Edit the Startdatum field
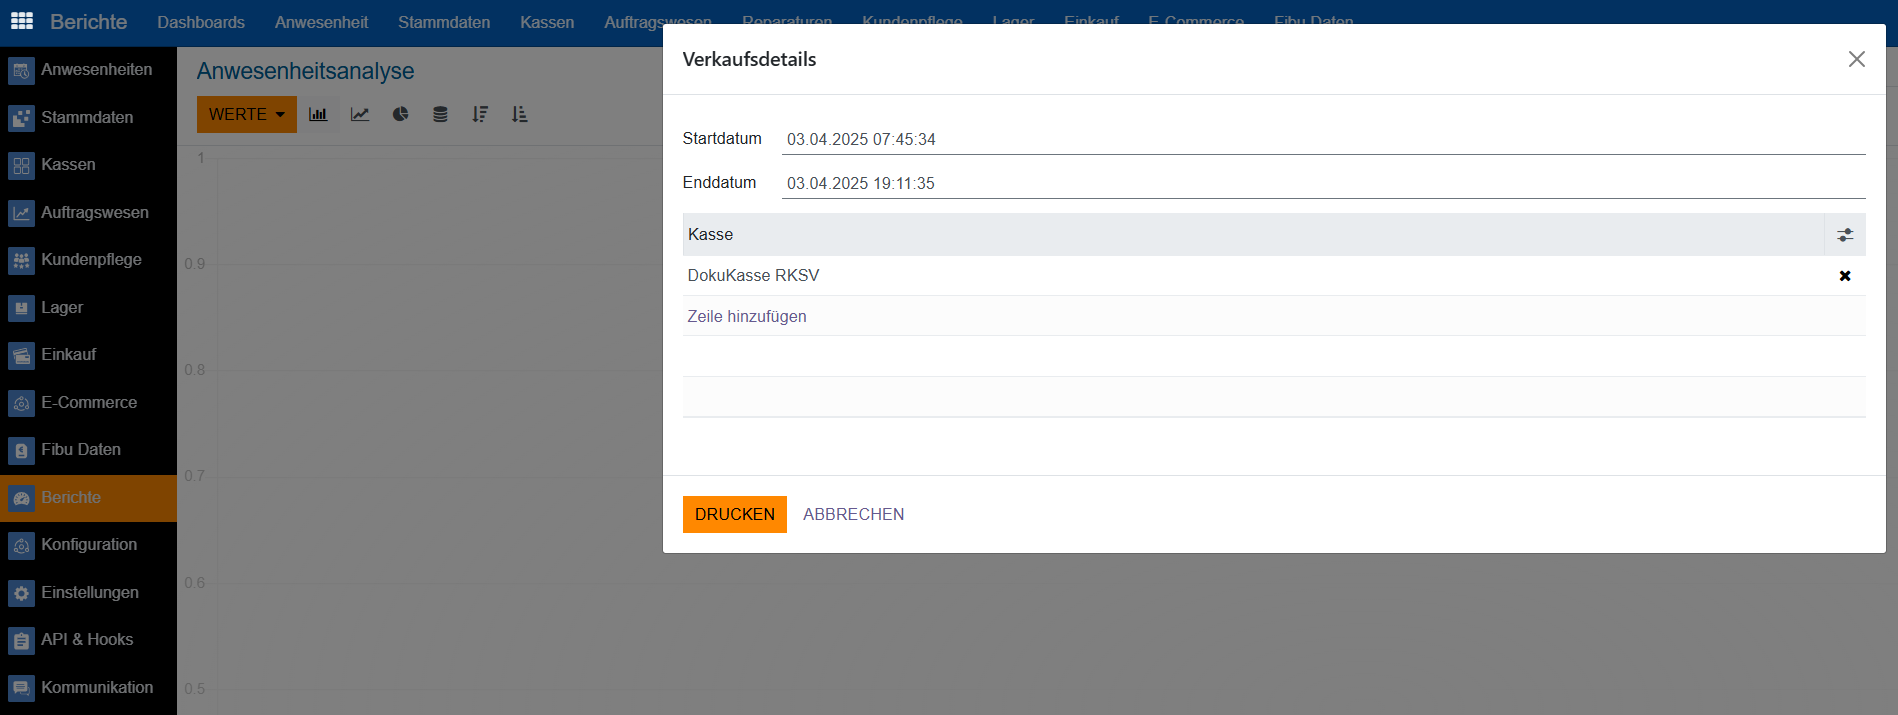The width and height of the screenshot is (1898, 715). coord(1322,139)
